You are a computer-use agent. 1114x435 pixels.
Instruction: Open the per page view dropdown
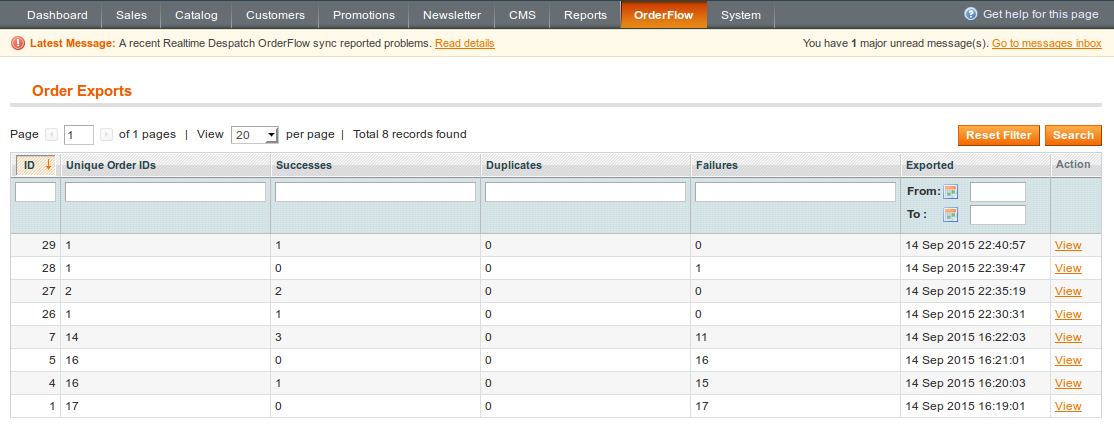[x=254, y=134]
